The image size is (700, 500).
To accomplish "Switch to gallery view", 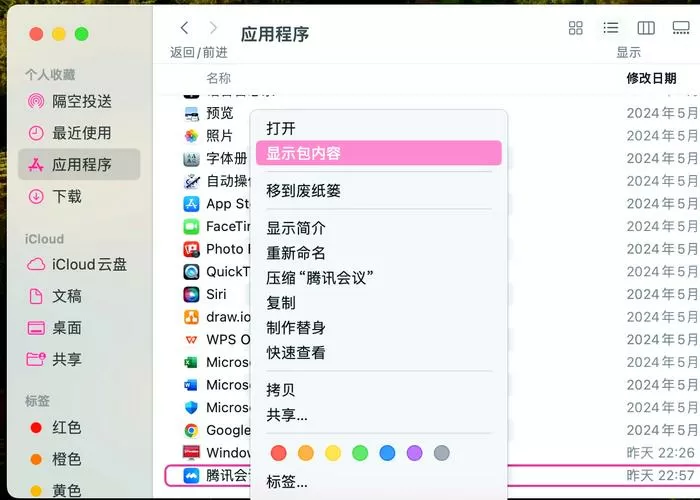I will tap(681, 28).
